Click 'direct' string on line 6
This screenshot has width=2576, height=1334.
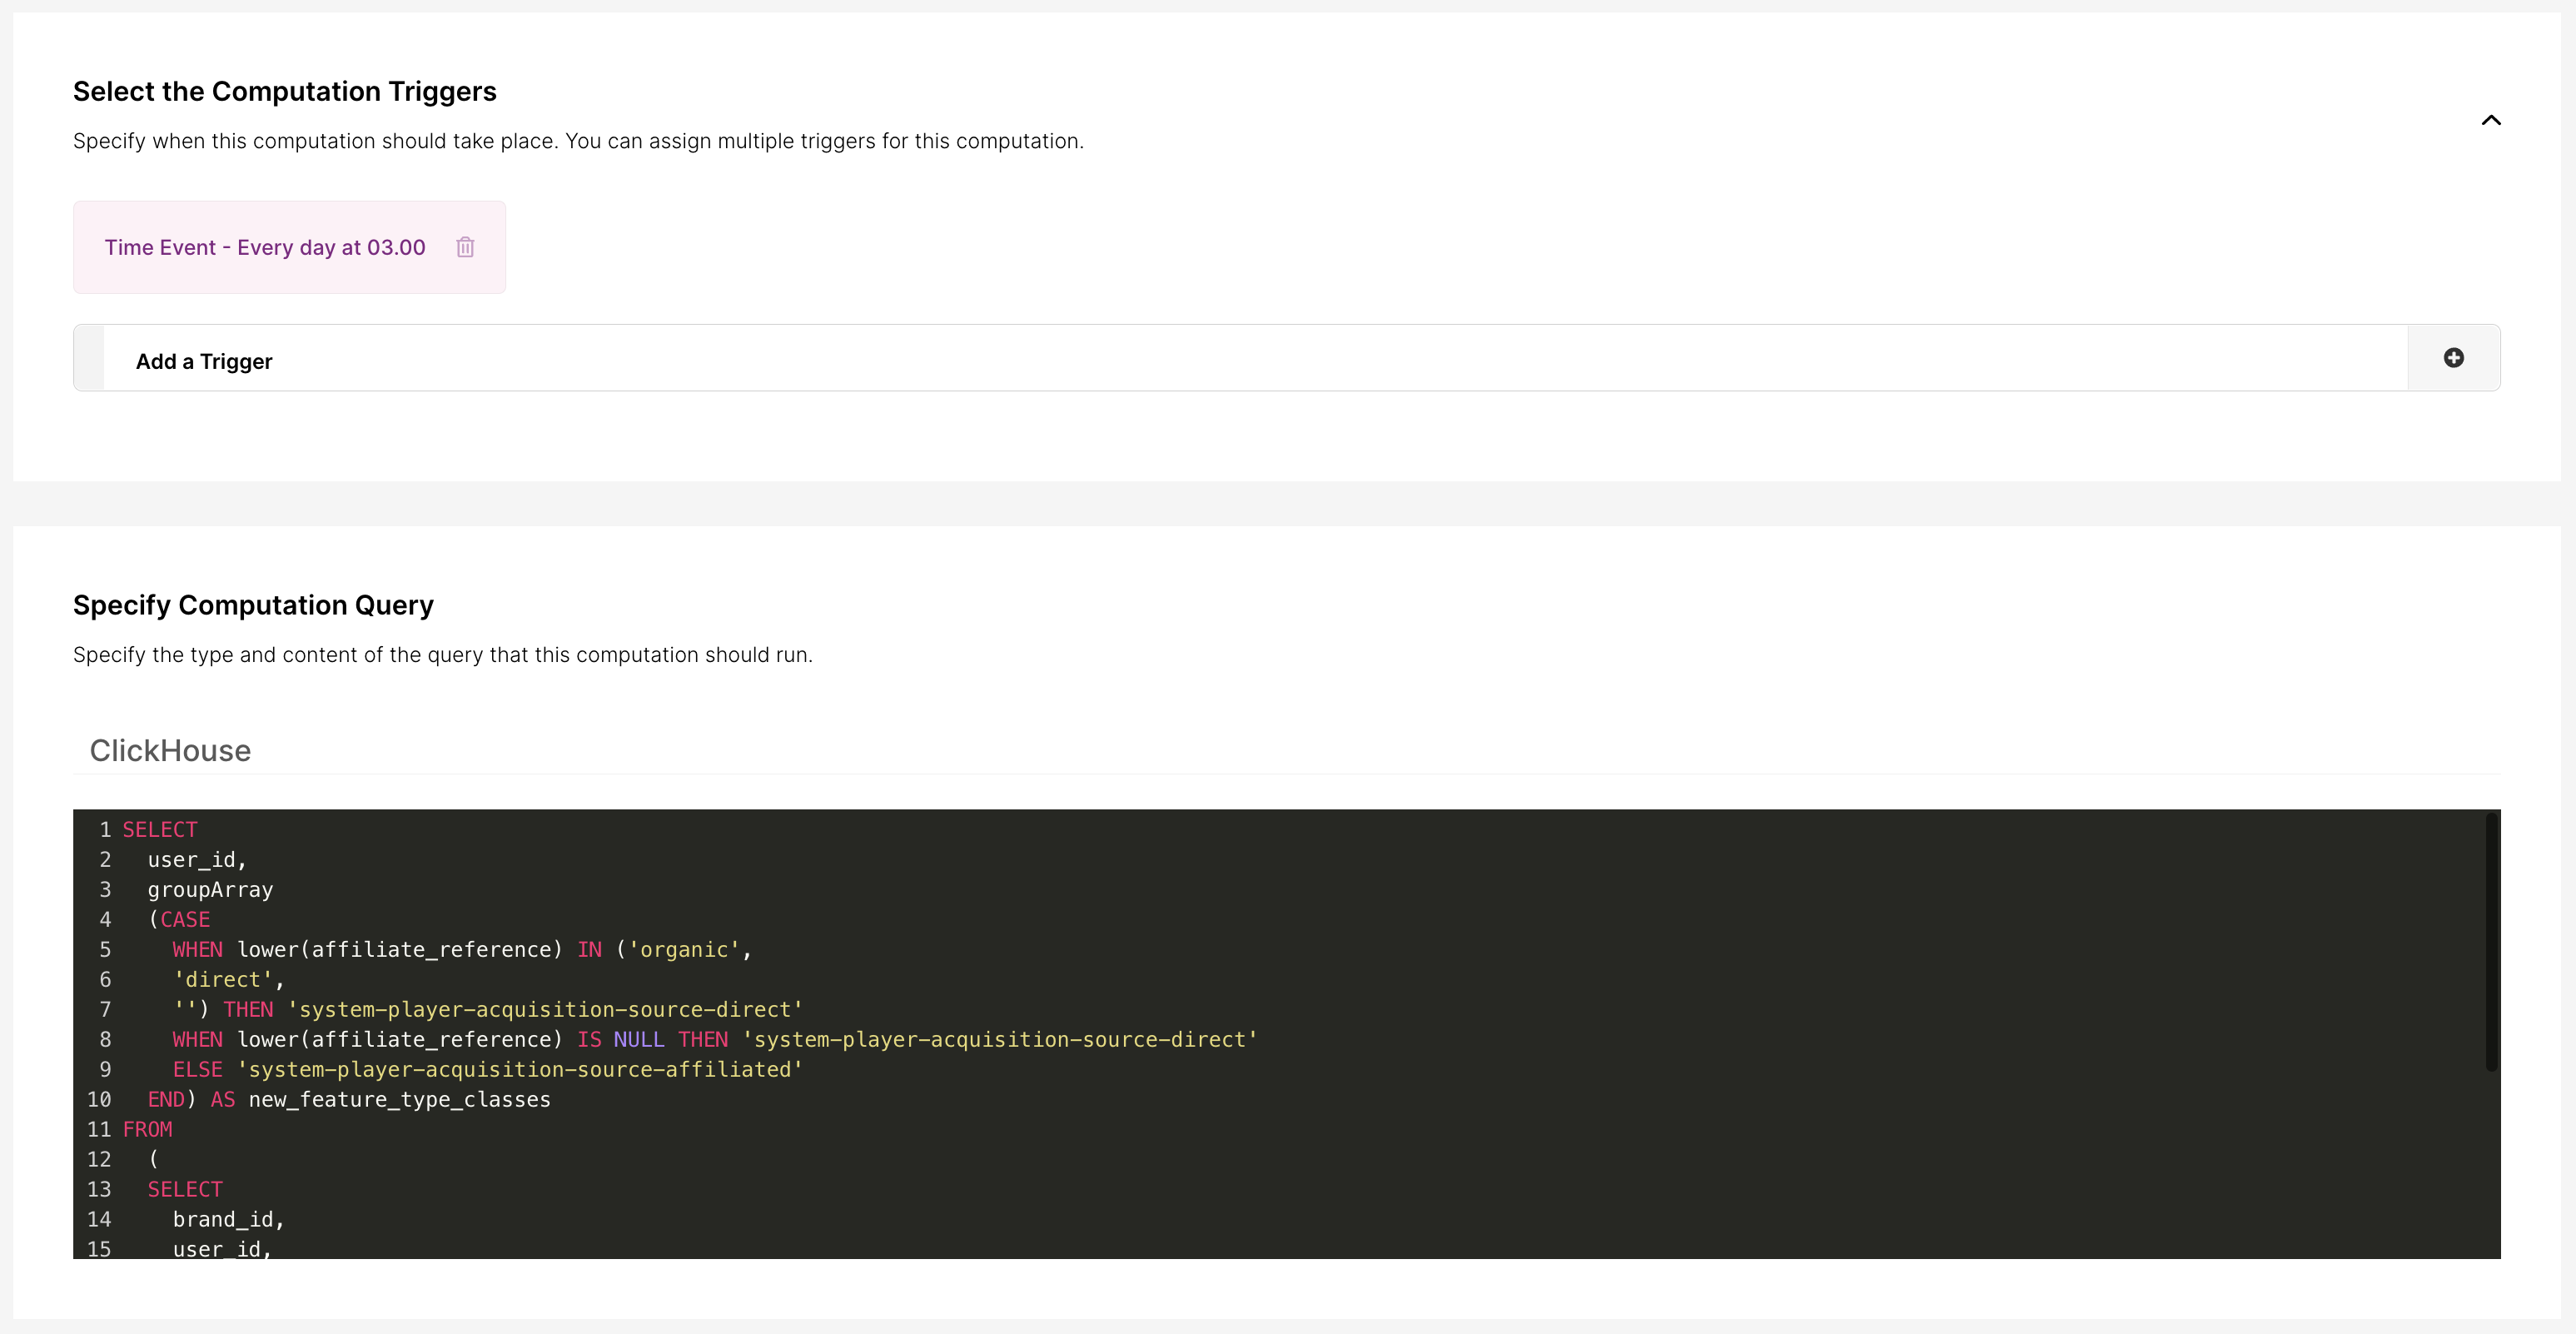pyautogui.click(x=223, y=980)
